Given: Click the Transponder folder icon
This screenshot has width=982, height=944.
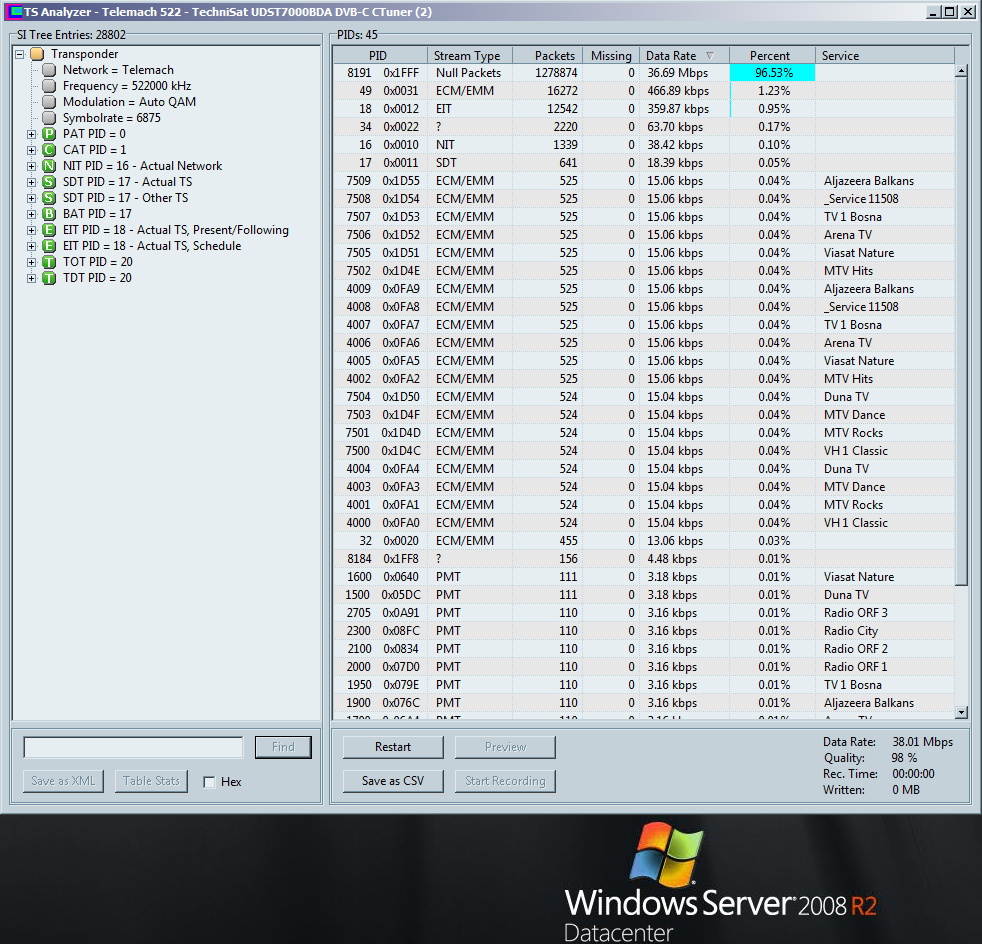Looking at the screenshot, I should point(38,54).
